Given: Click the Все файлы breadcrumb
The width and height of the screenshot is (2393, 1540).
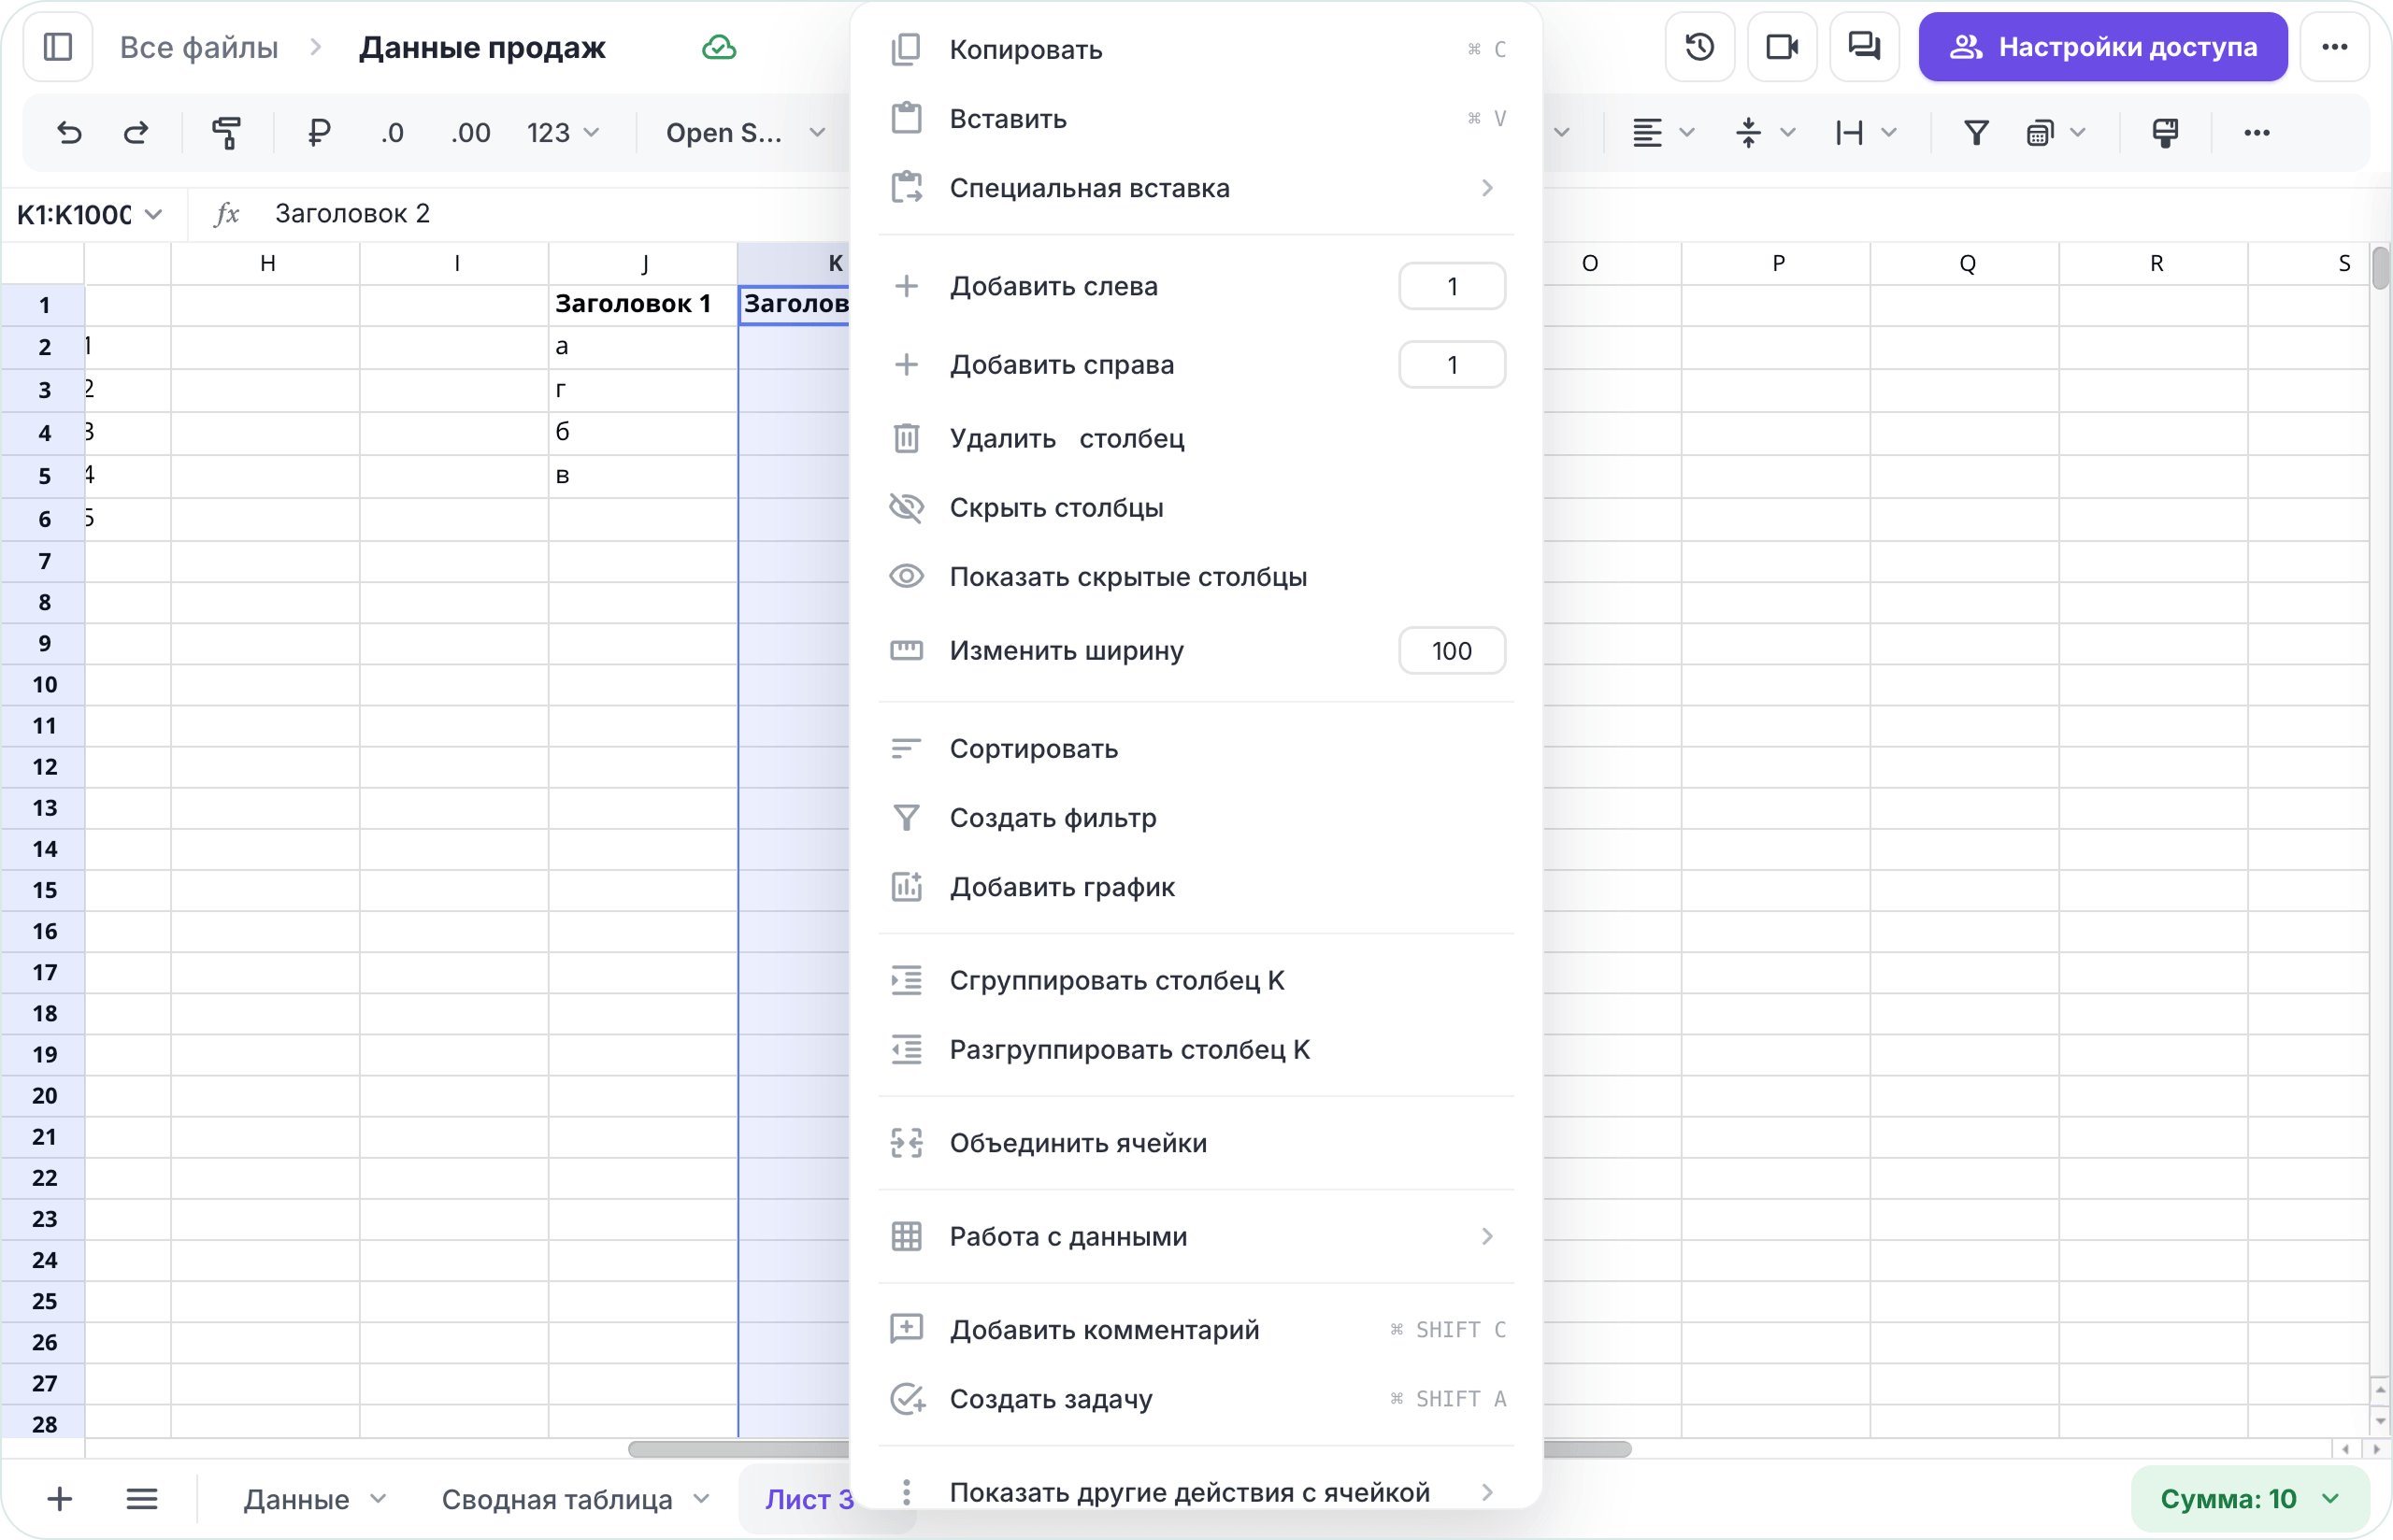Looking at the screenshot, I should coord(199,47).
